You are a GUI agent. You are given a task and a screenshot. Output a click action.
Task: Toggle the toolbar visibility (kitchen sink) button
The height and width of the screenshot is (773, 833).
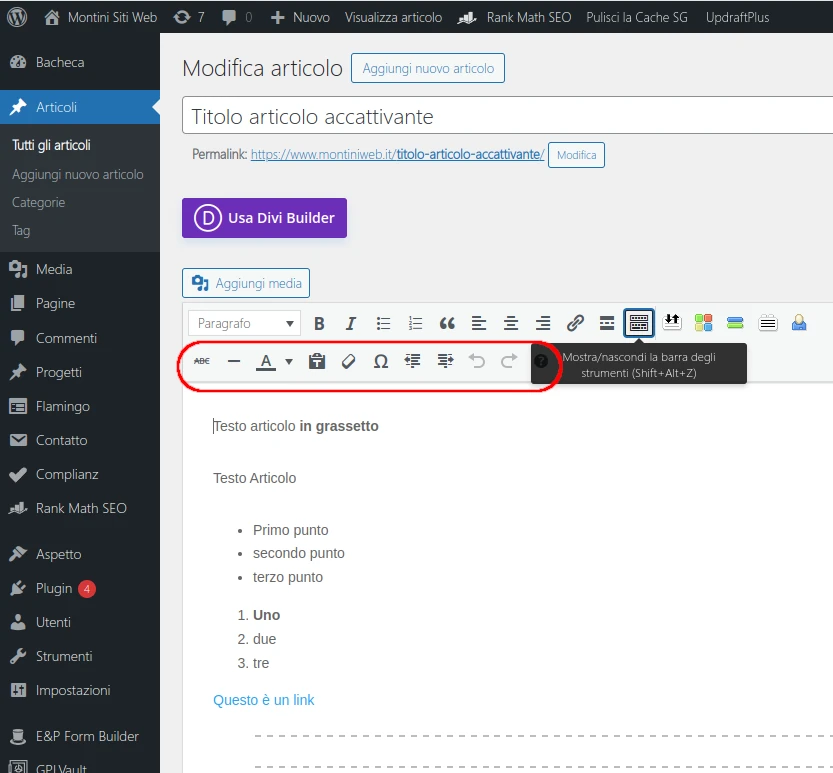click(x=639, y=323)
